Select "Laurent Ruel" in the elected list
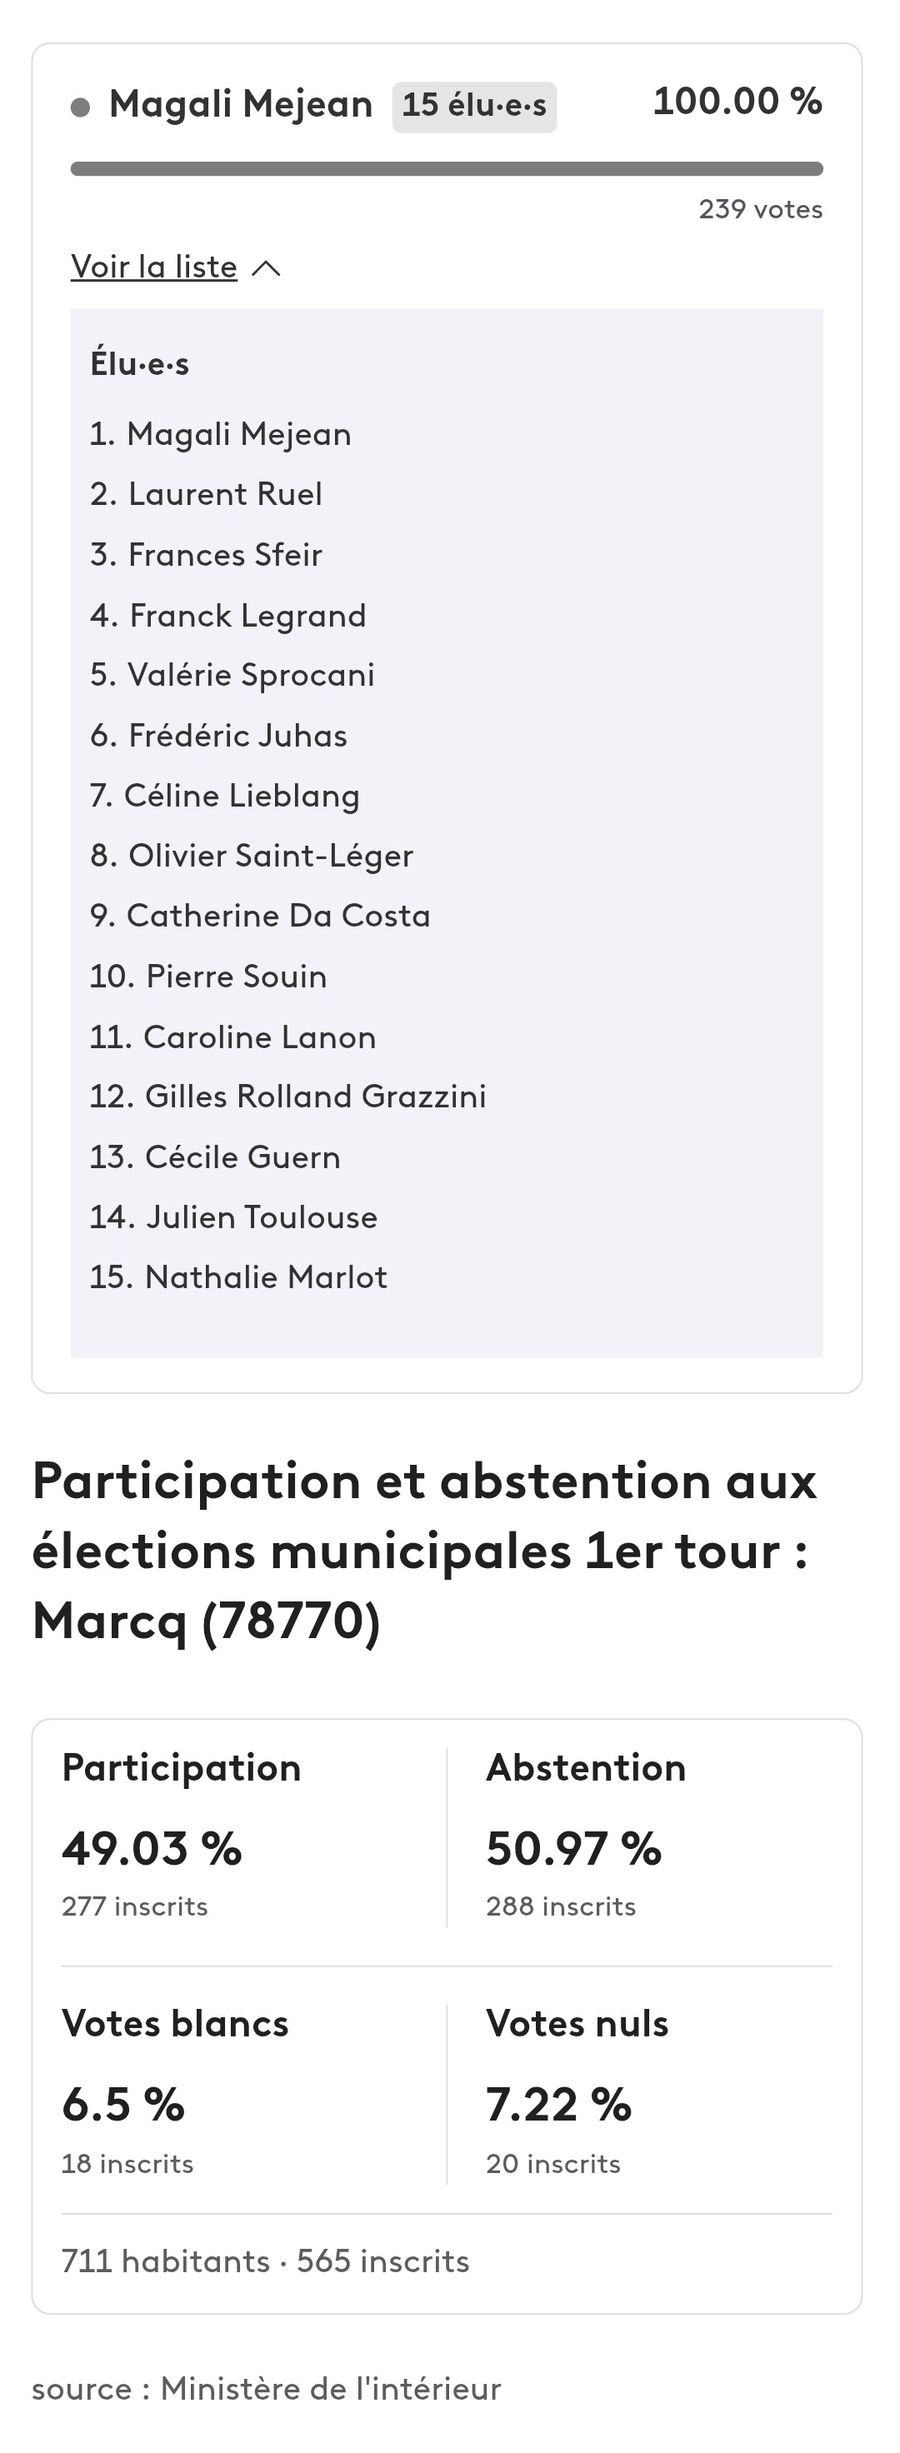Viewport: 900px width, 2453px height. 225,494
